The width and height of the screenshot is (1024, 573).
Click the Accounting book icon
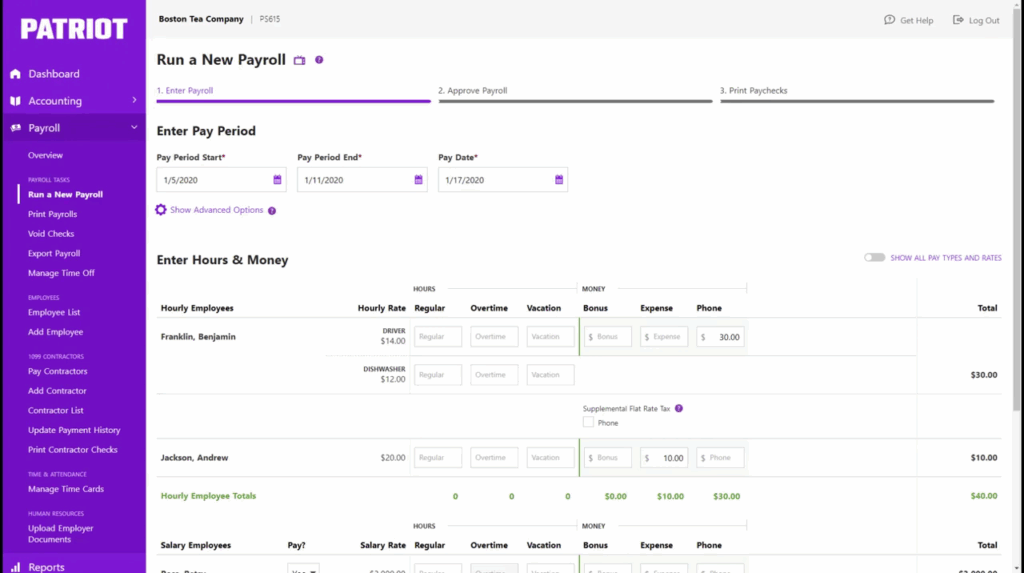[x=15, y=101]
